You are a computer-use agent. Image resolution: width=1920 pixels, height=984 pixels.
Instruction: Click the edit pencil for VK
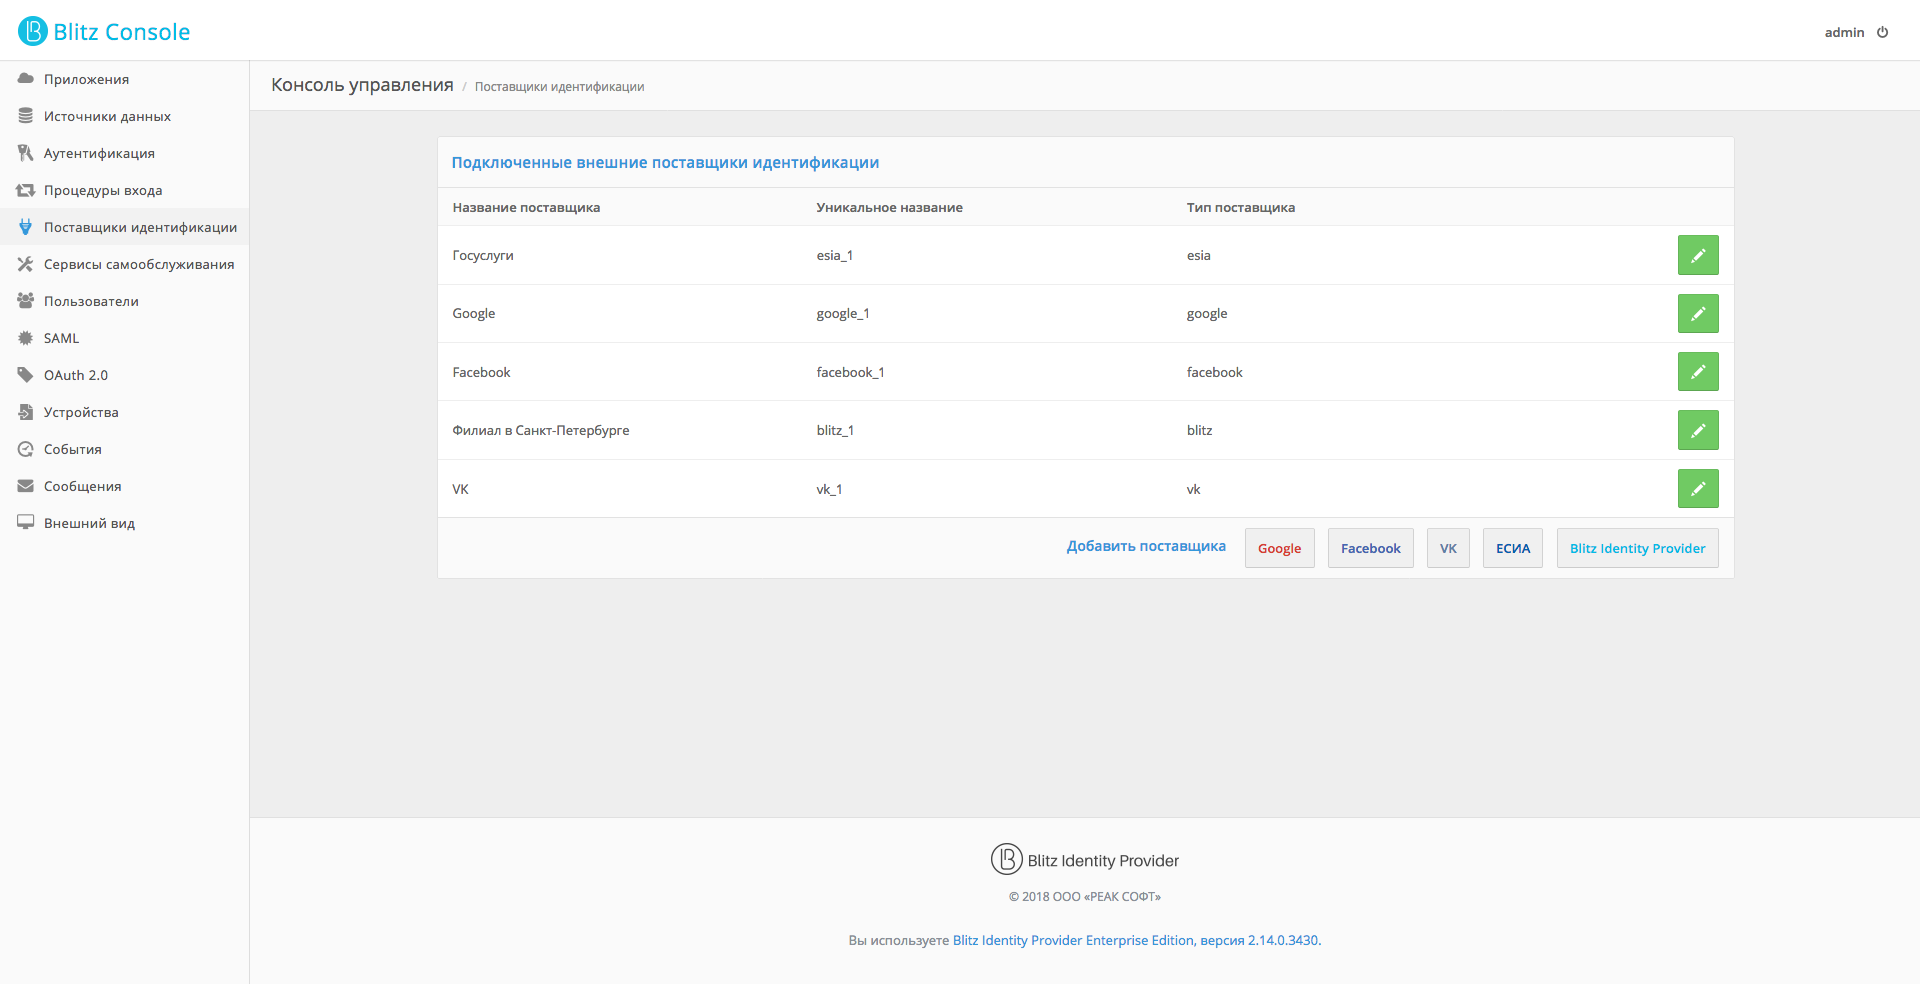point(1697,489)
